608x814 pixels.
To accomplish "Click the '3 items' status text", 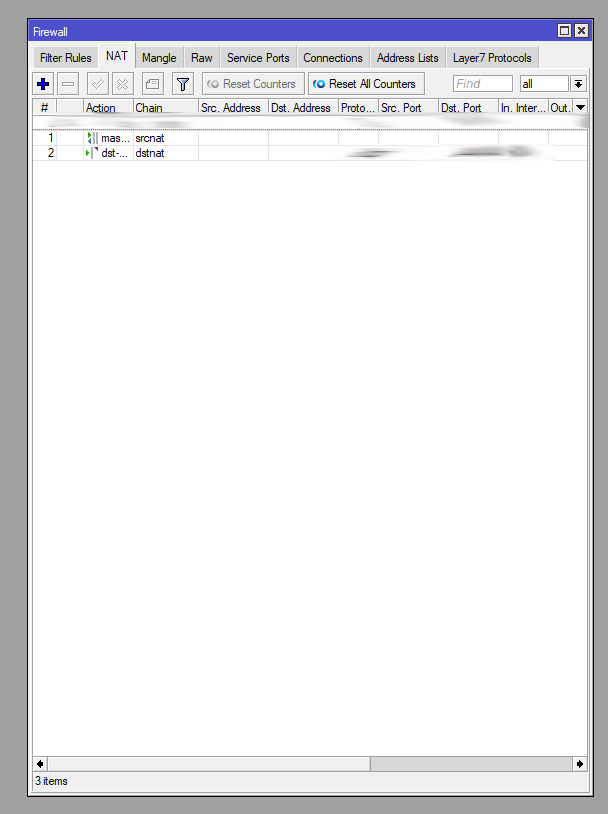I will point(51,781).
